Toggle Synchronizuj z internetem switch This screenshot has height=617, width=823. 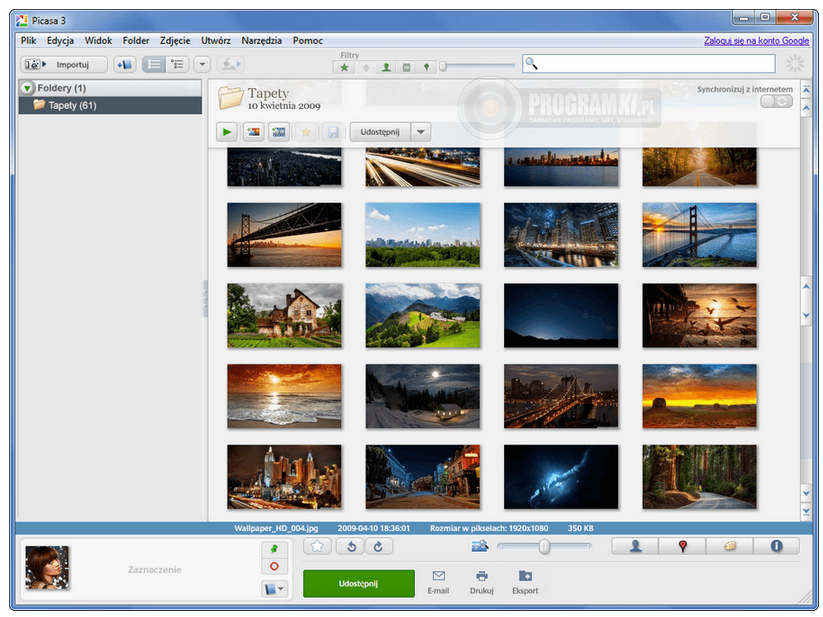(x=776, y=101)
